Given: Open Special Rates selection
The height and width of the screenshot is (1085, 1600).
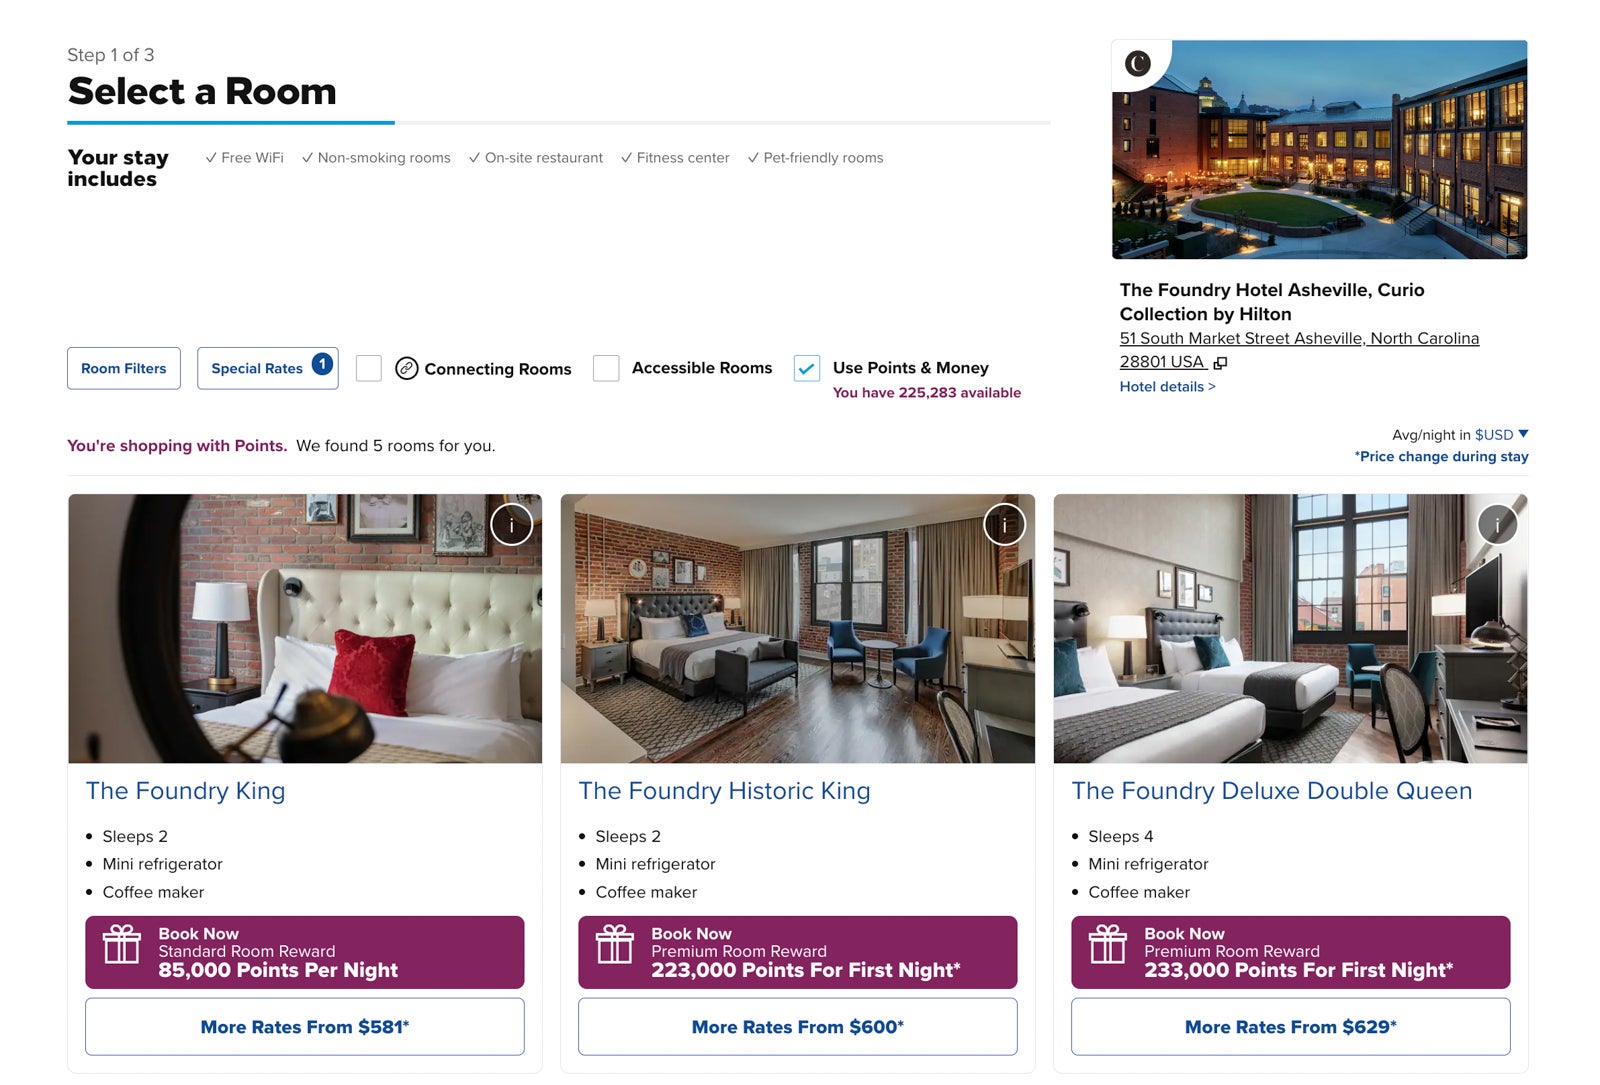Looking at the screenshot, I should pos(268,368).
